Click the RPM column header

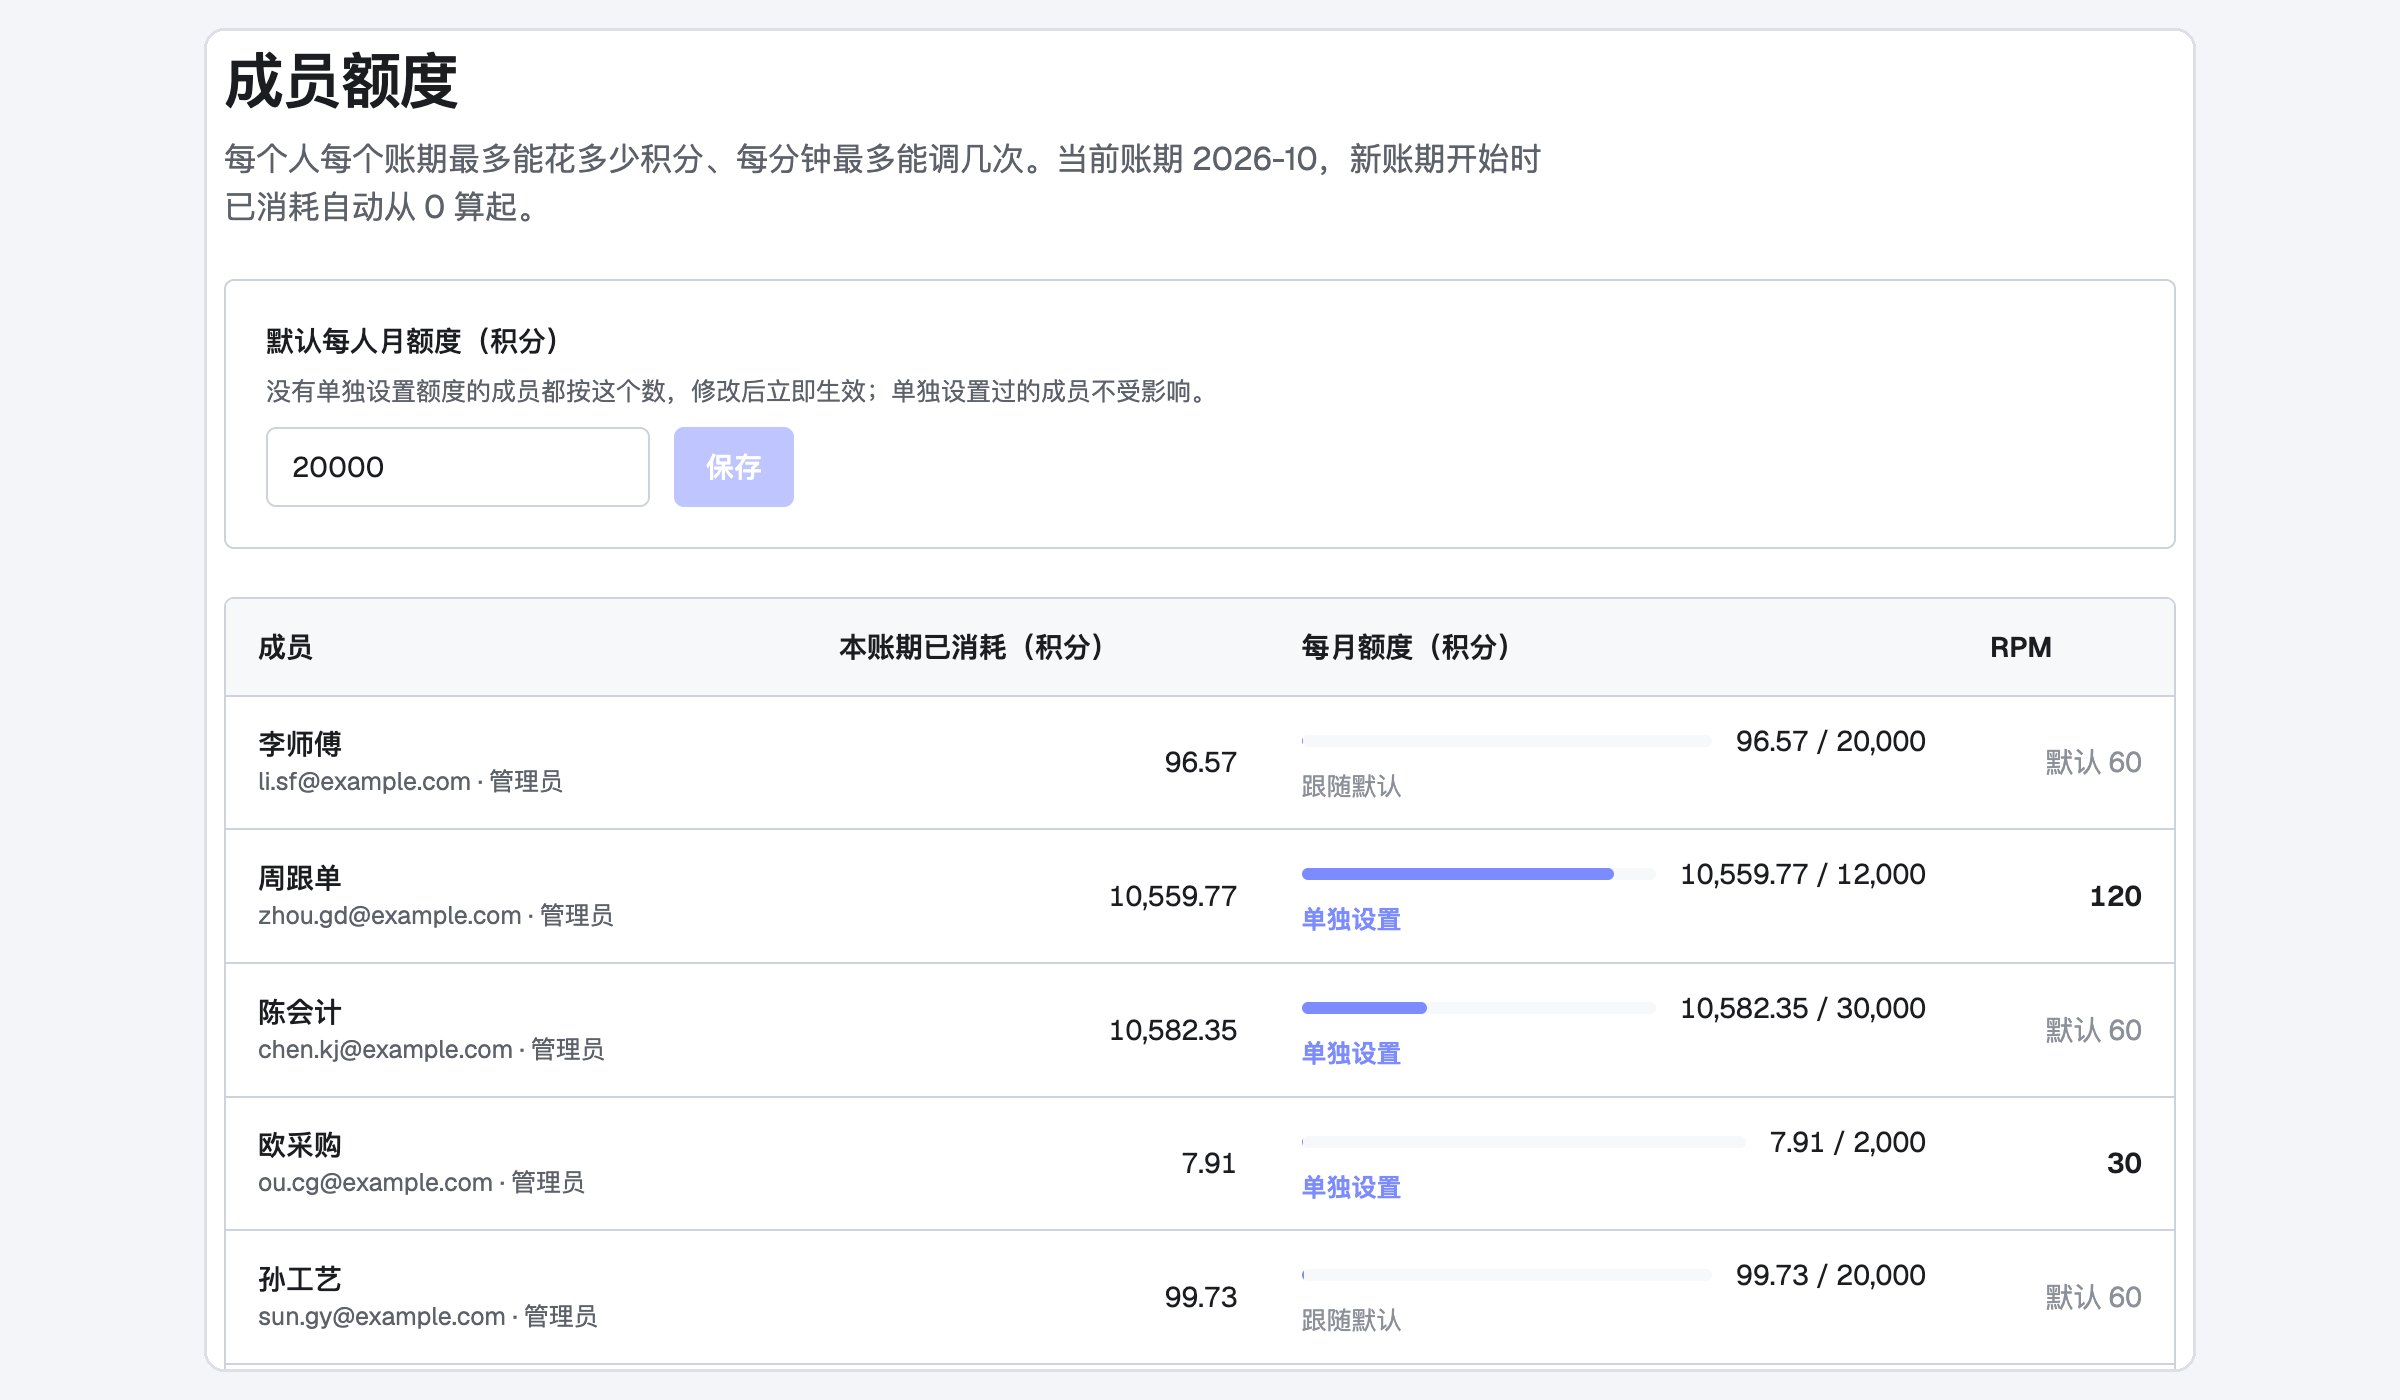pyautogui.click(x=2020, y=648)
